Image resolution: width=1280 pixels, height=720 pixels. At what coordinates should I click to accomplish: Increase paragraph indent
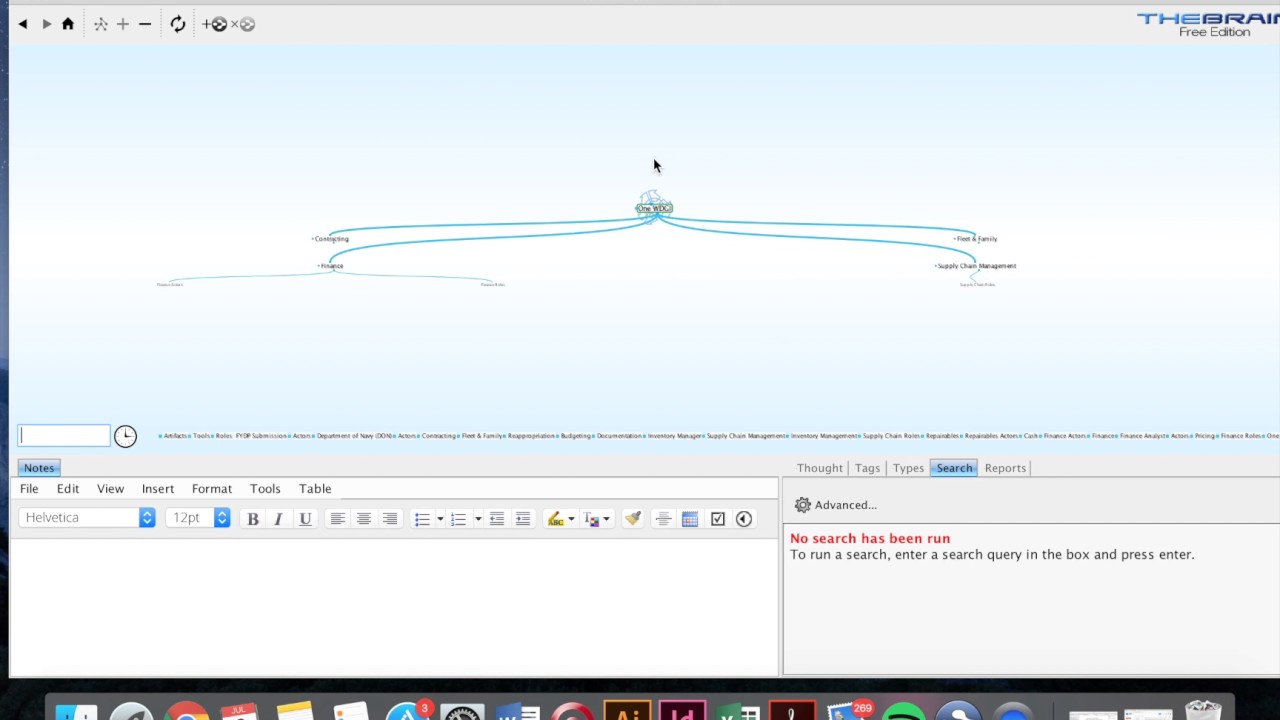[523, 518]
